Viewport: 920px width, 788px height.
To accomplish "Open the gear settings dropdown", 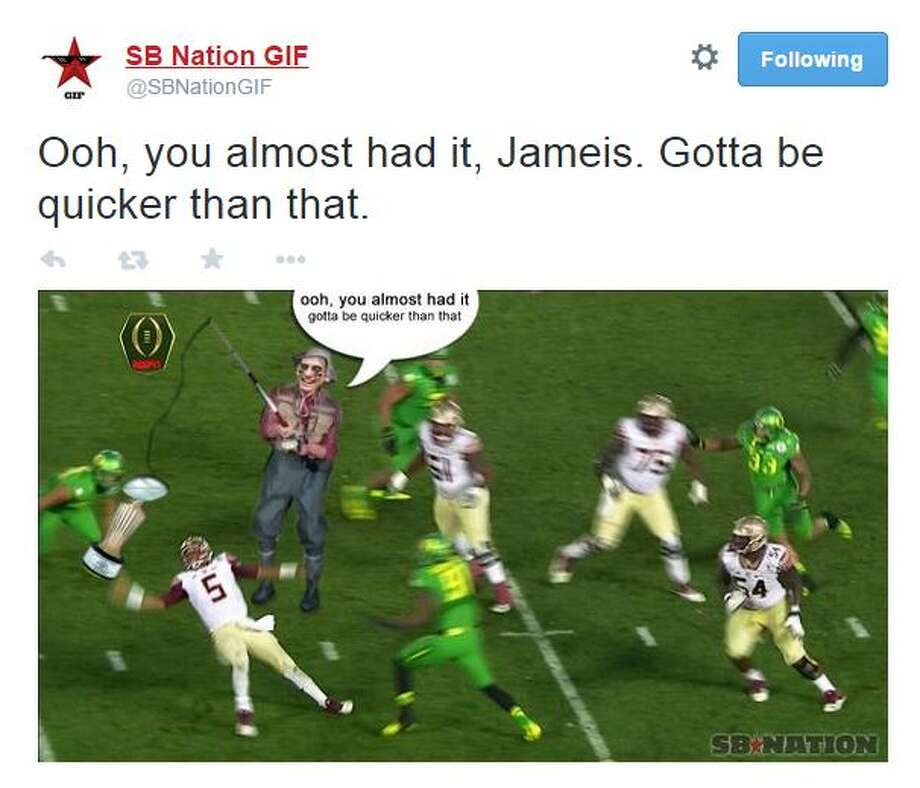I will click(704, 58).
